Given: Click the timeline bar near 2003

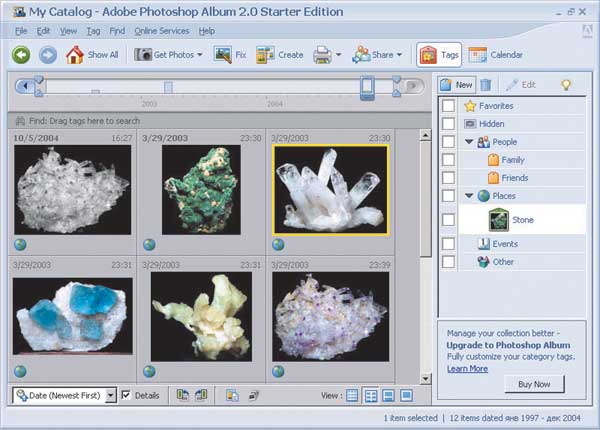Looking at the screenshot, I should click(168, 88).
